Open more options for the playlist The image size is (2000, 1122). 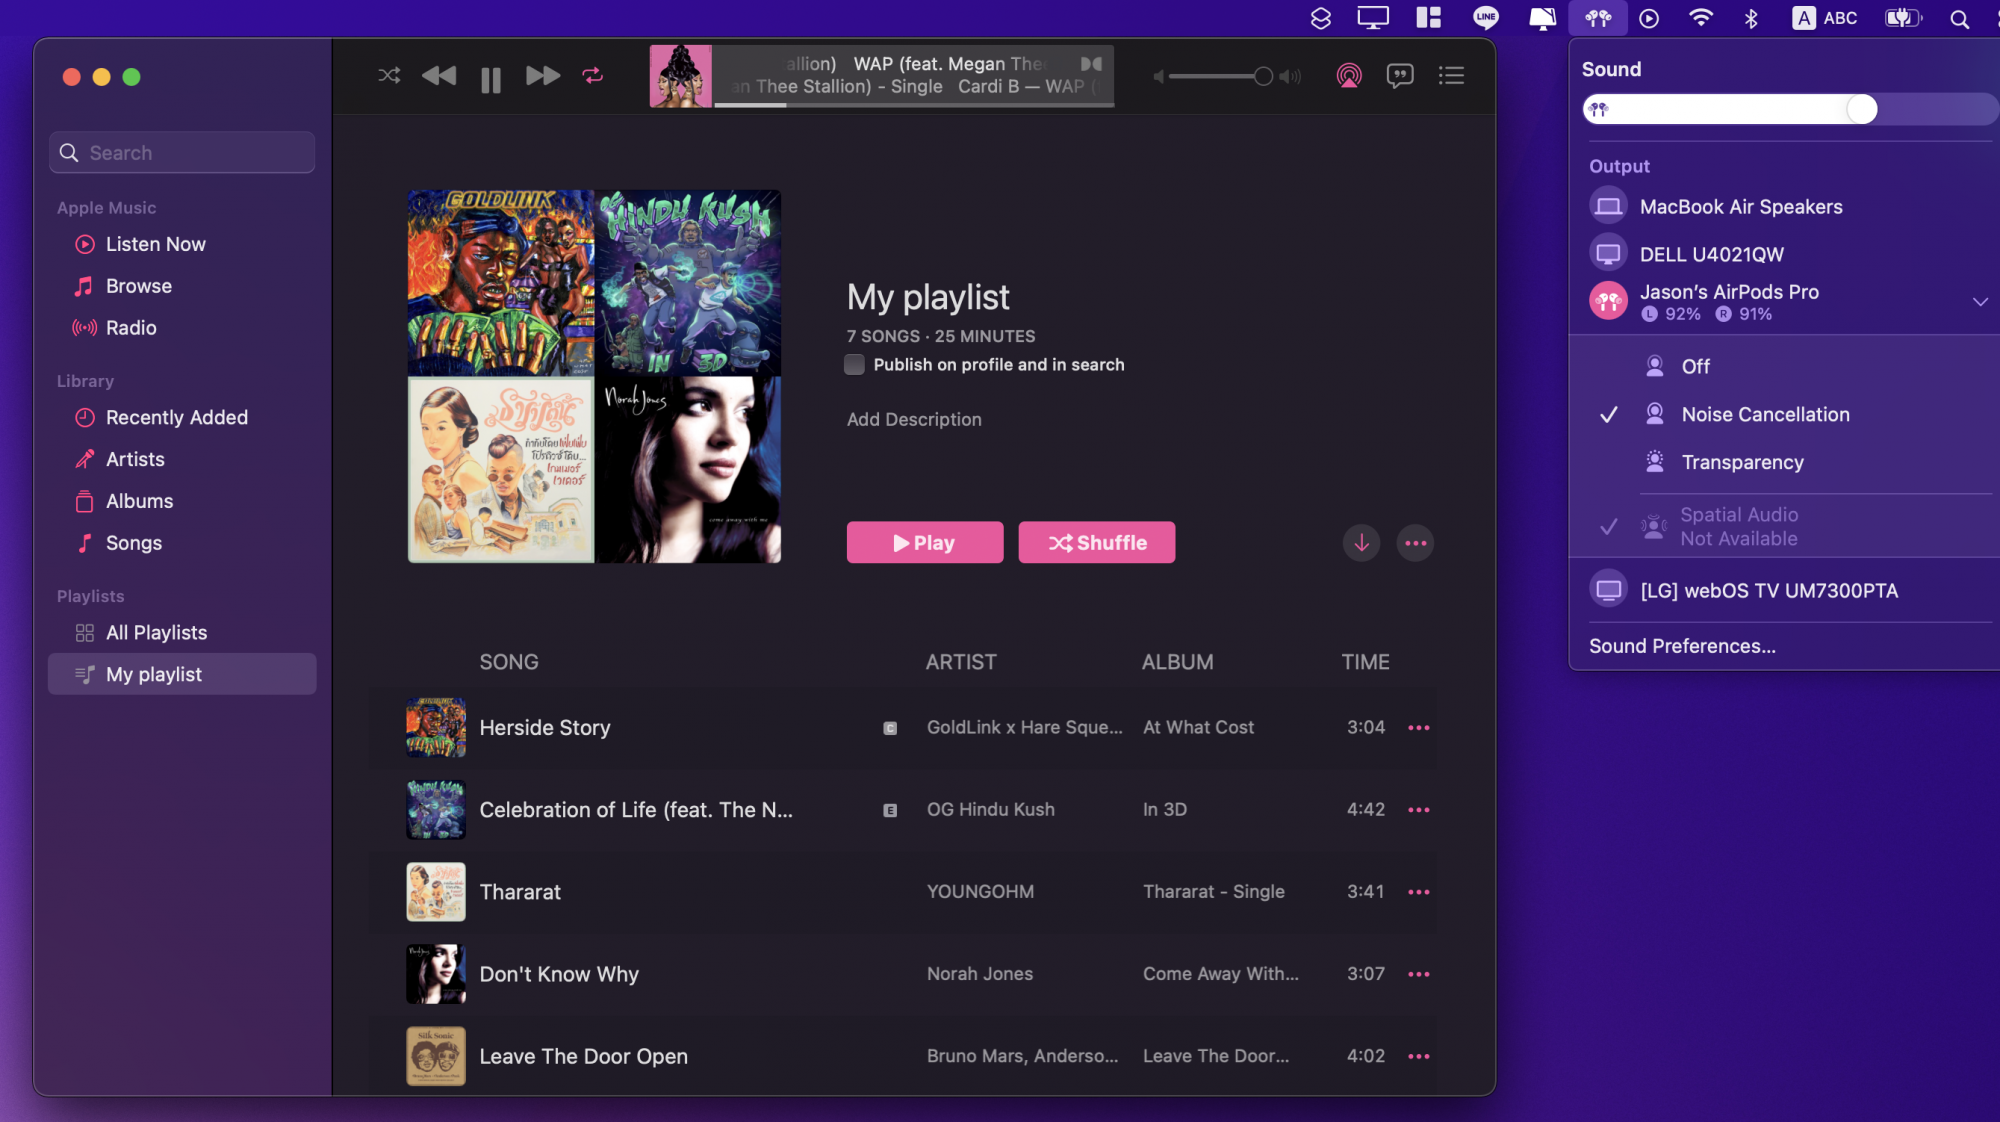pyautogui.click(x=1415, y=543)
